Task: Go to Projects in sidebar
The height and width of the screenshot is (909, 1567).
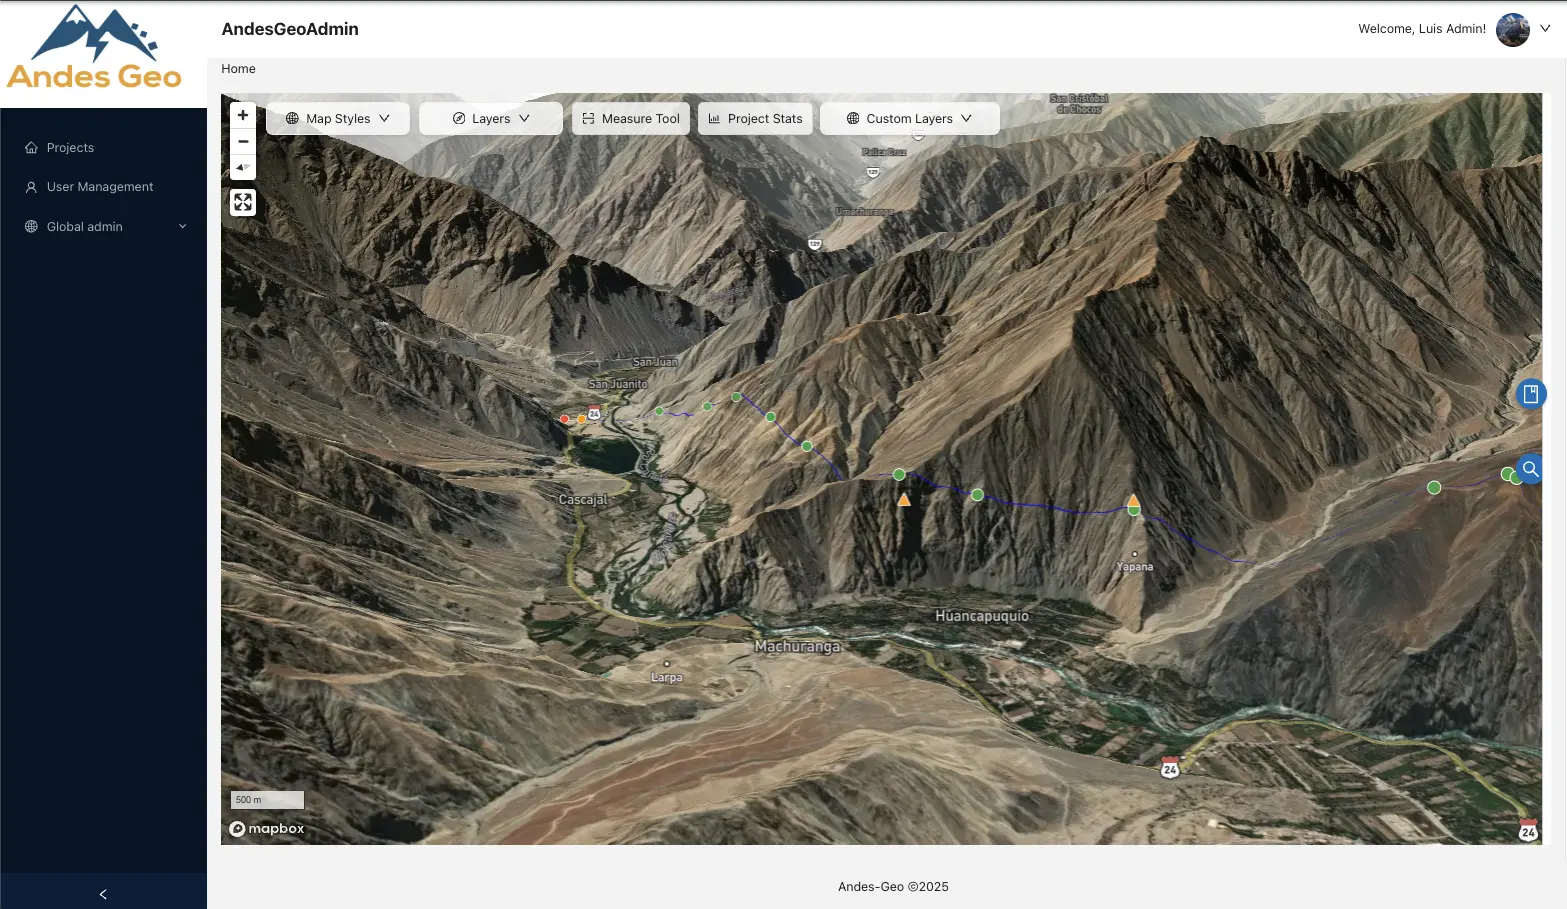Action: 70,148
